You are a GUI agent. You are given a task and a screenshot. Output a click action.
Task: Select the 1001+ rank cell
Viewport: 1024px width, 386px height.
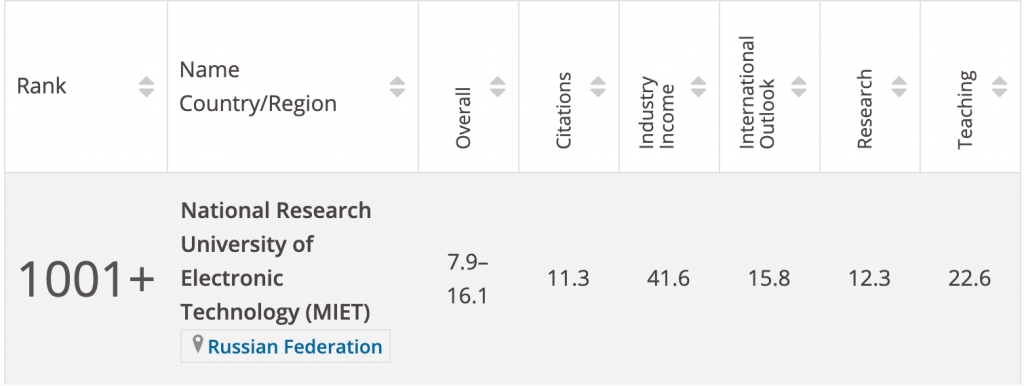(x=86, y=279)
